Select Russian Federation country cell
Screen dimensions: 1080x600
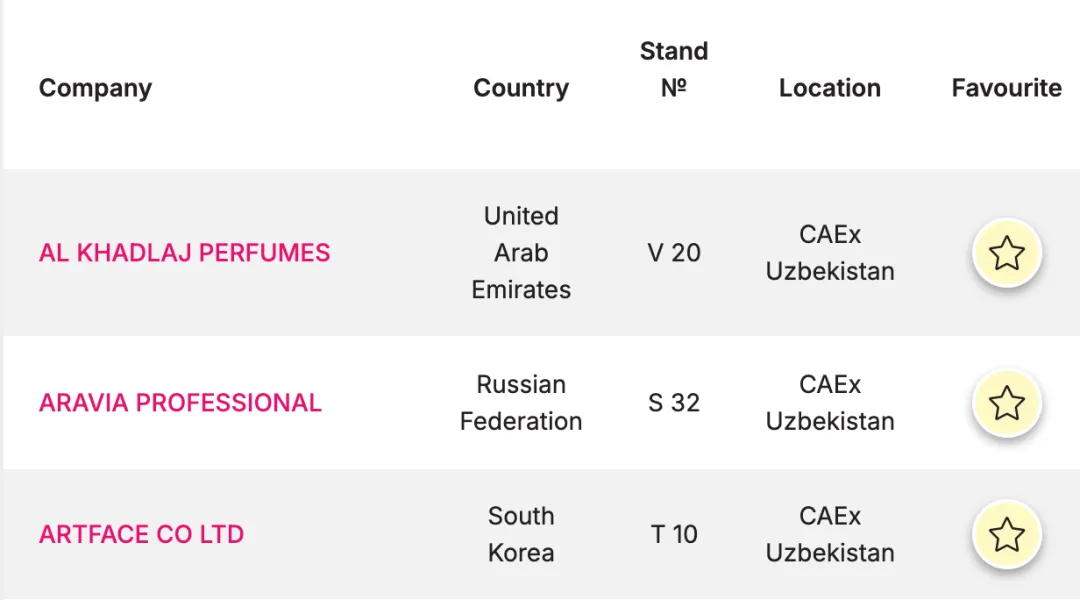click(521, 403)
